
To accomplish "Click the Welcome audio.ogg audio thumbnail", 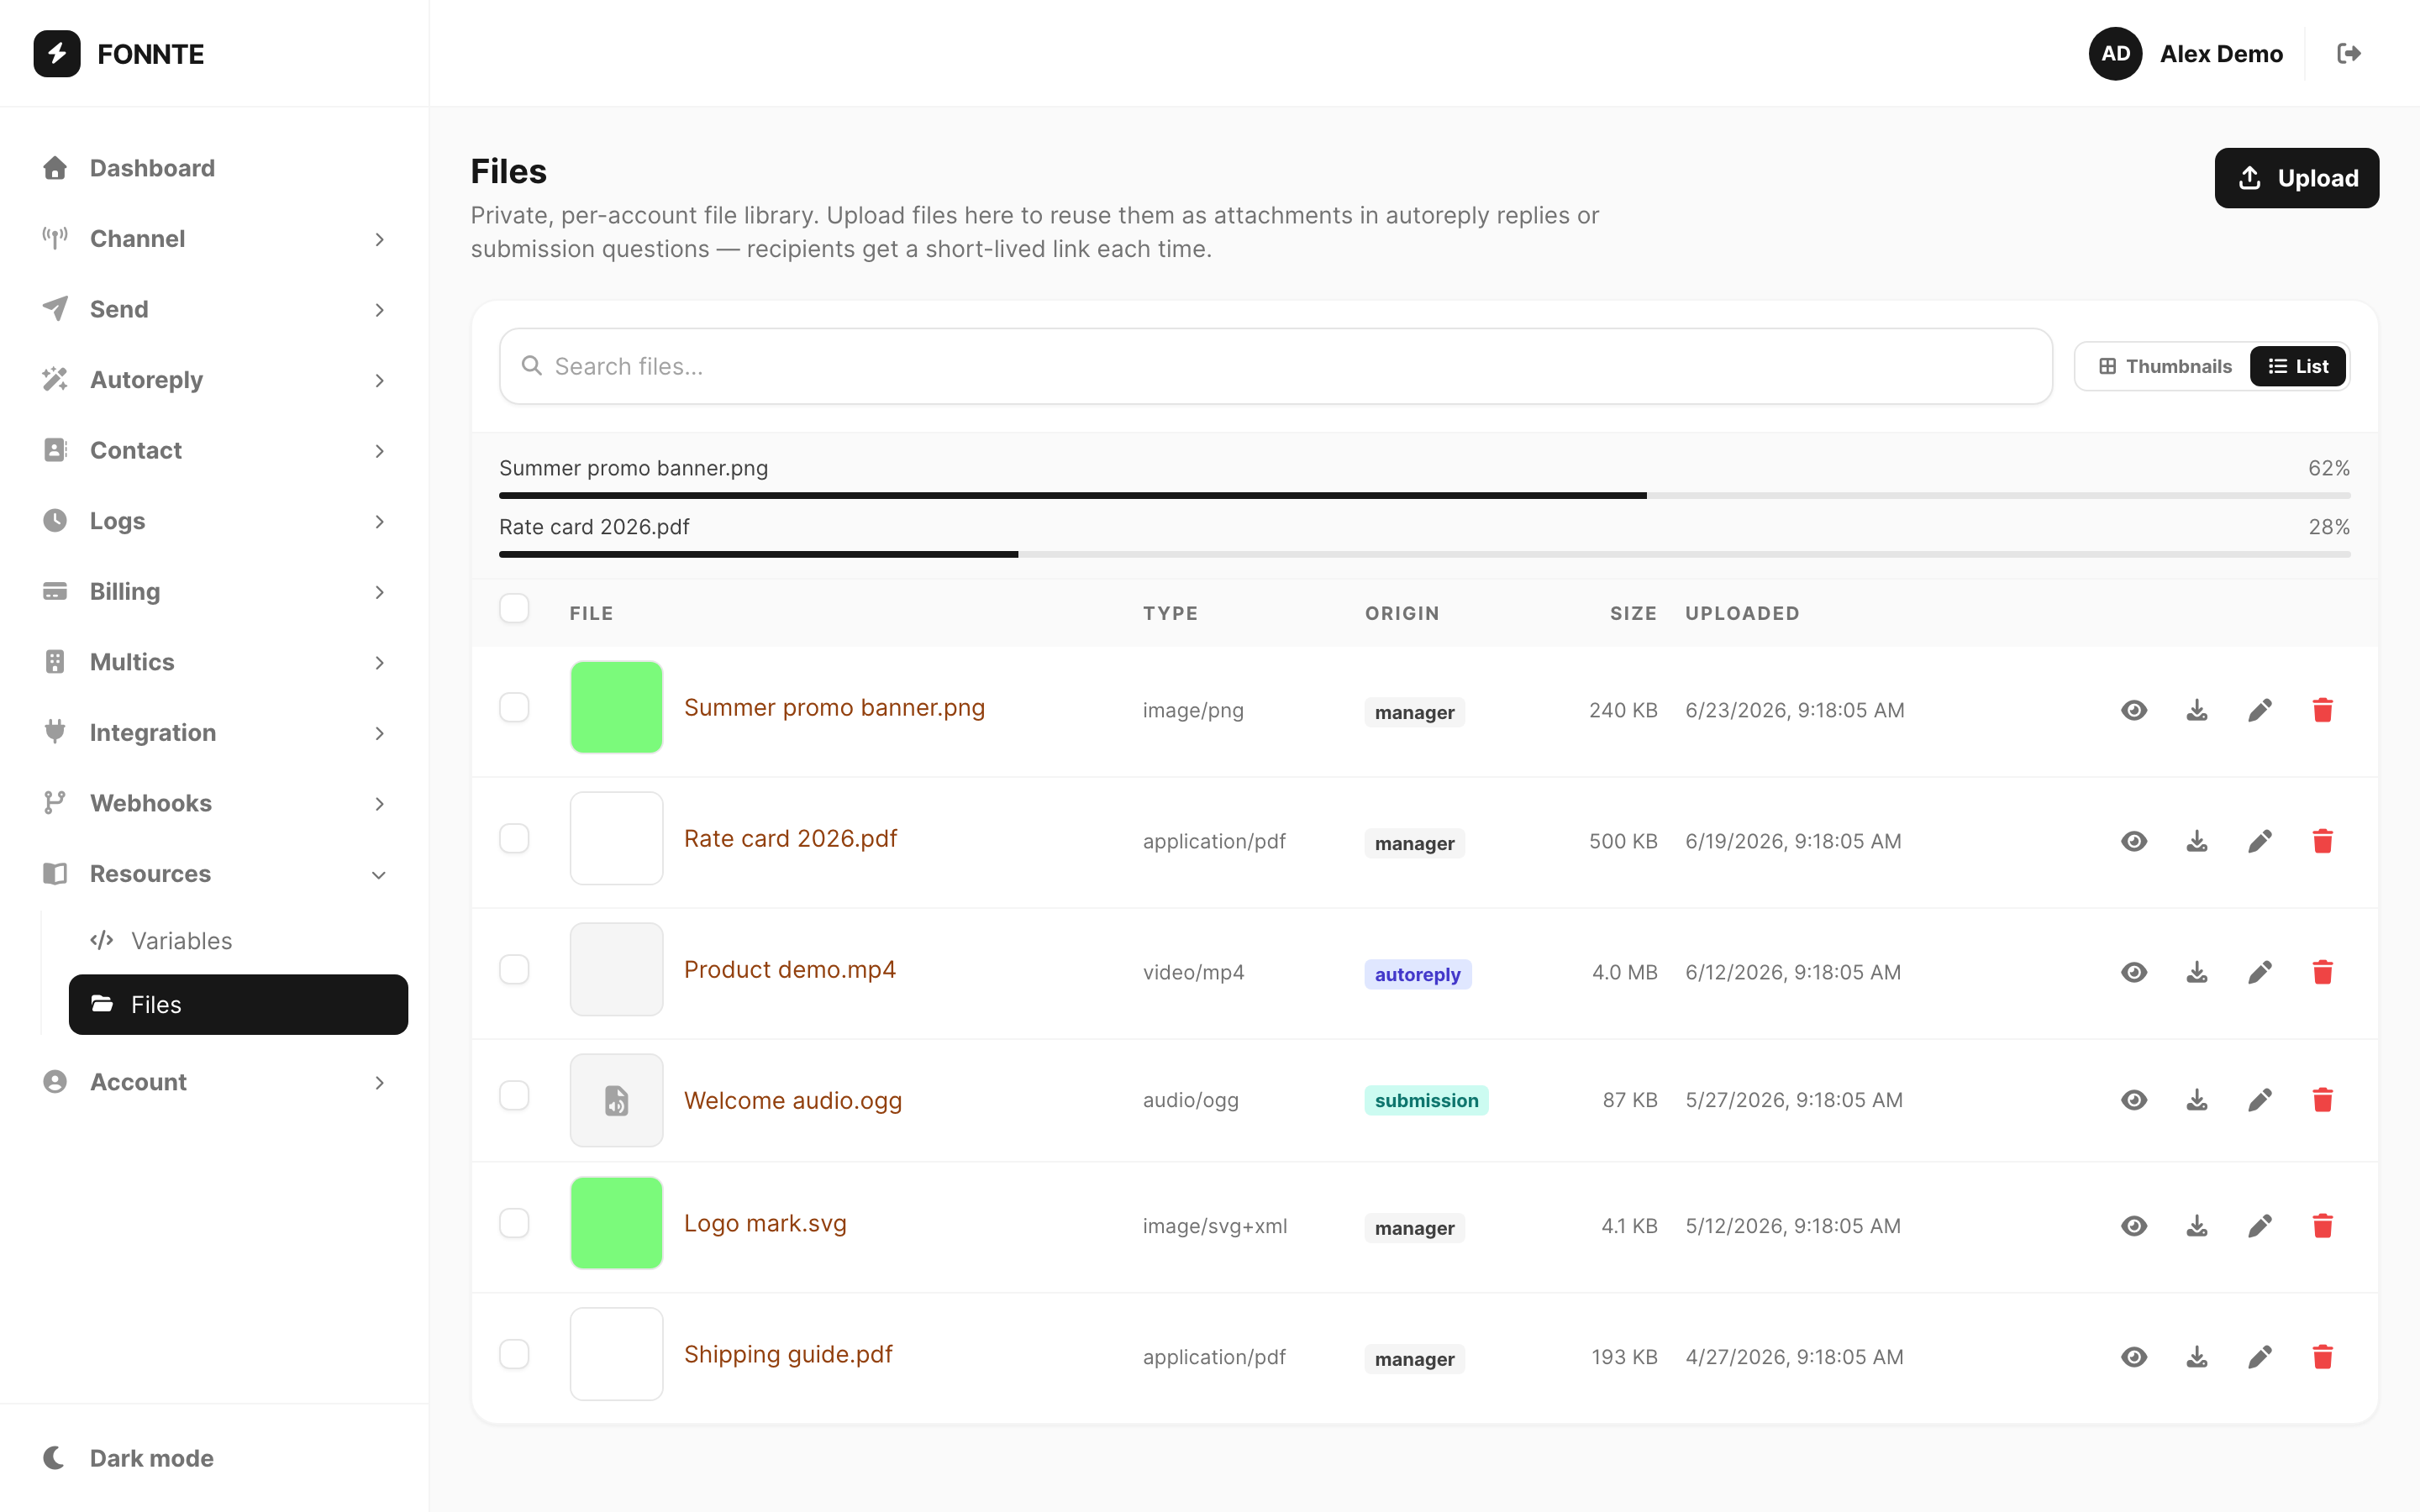I will [616, 1100].
